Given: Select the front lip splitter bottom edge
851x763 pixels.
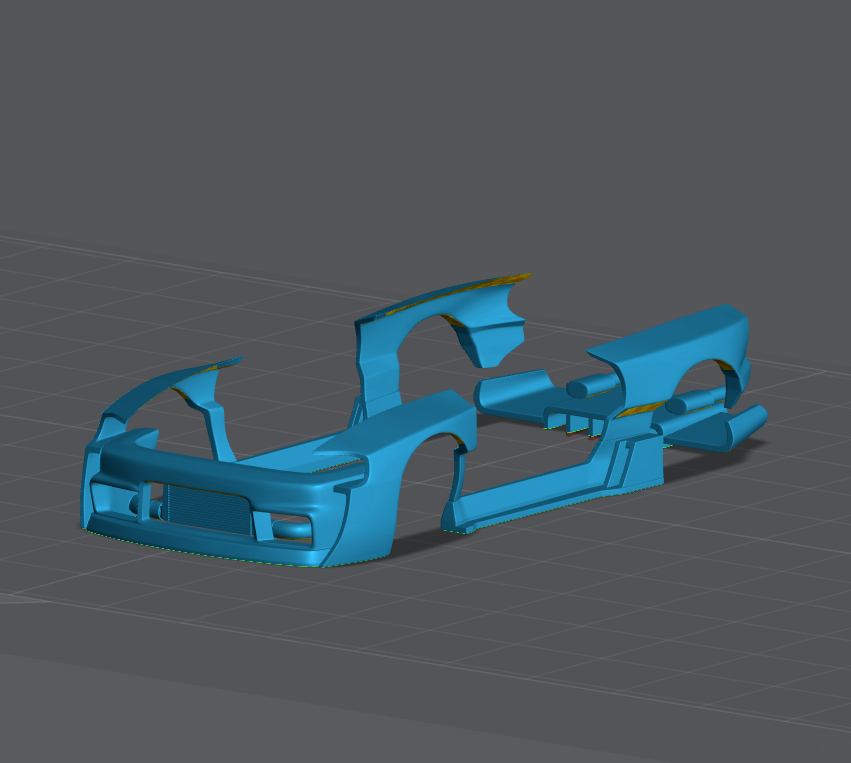Looking at the screenshot, I should [x=200, y=549].
